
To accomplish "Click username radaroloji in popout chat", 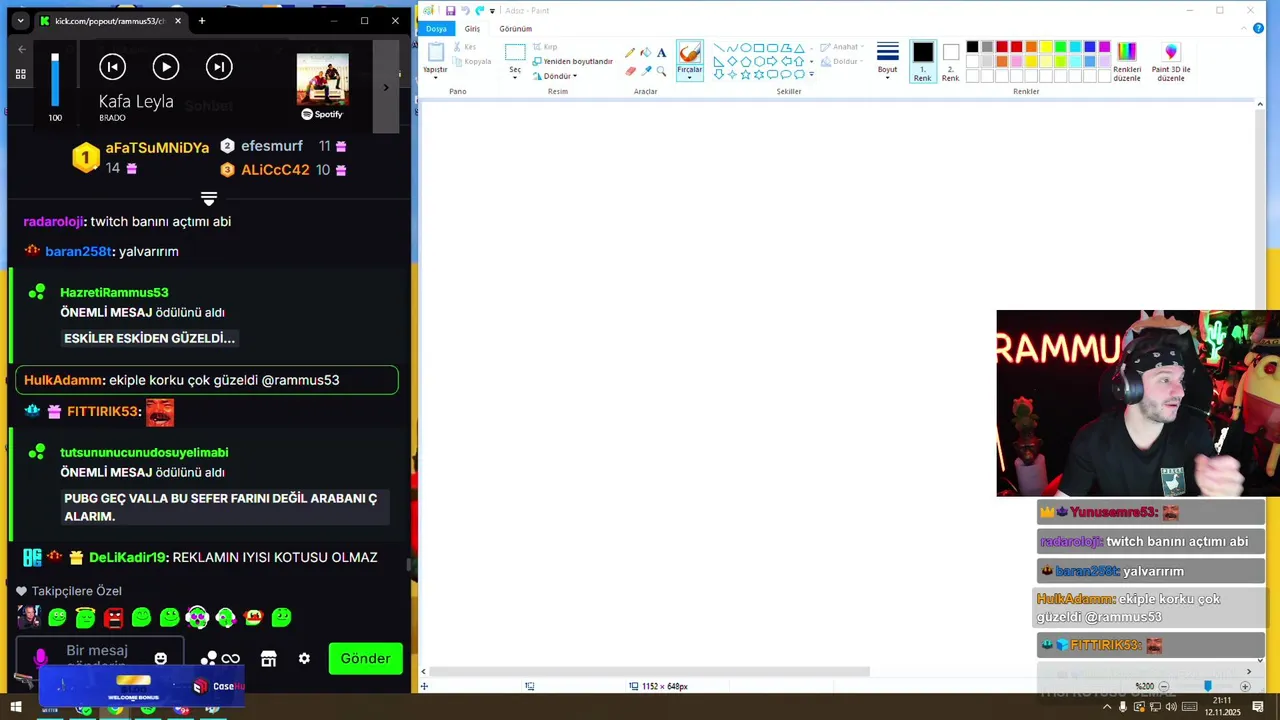I will pos(54,221).
